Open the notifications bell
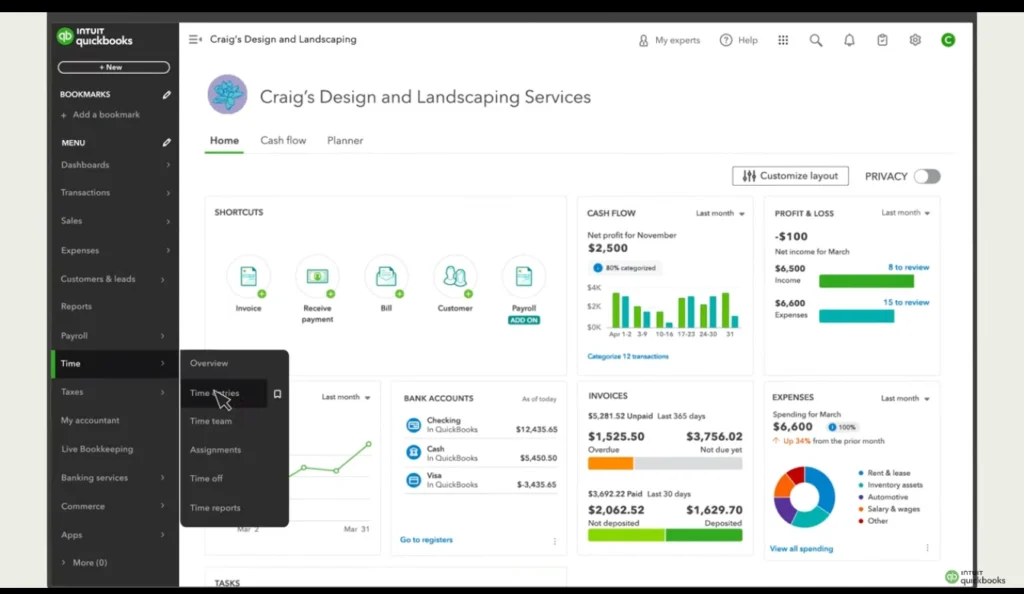 point(849,40)
